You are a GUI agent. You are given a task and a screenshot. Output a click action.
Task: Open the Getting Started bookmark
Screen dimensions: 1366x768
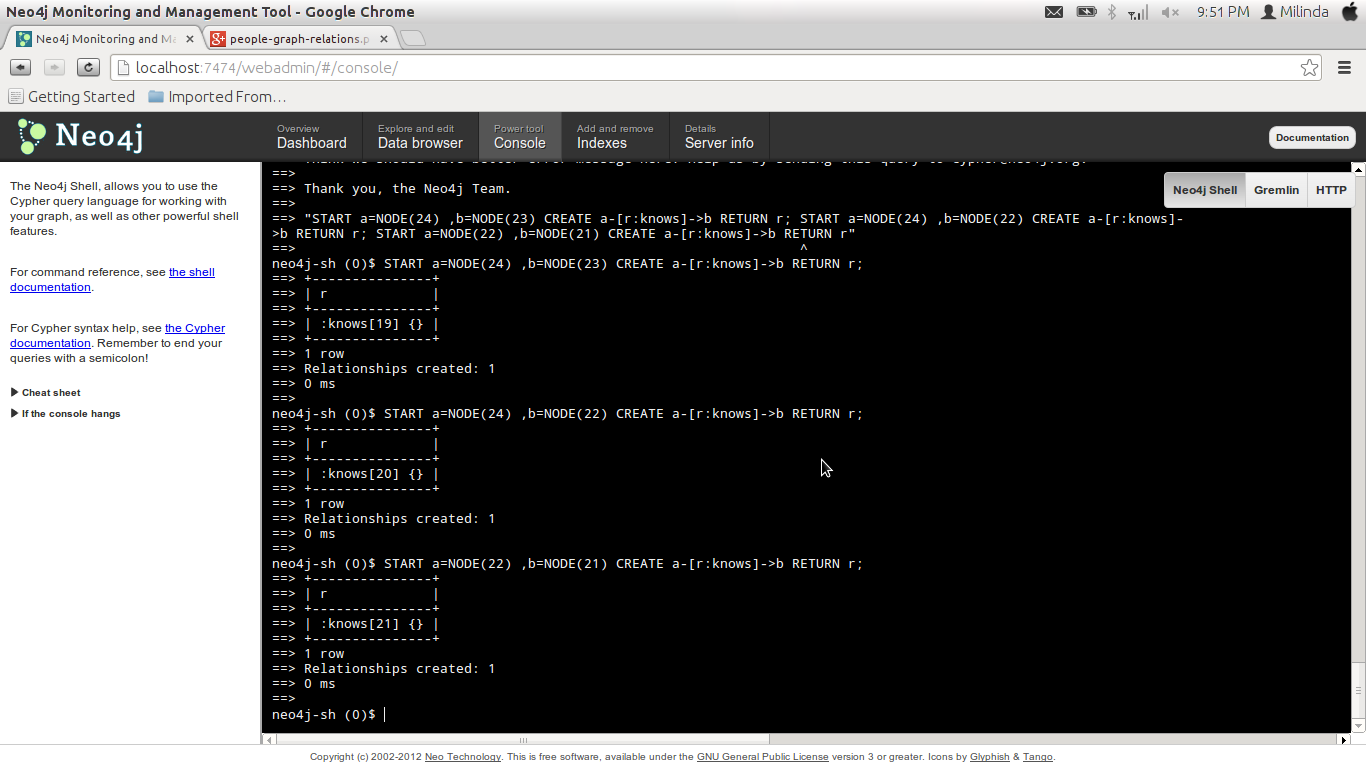pyautogui.click(x=71, y=97)
